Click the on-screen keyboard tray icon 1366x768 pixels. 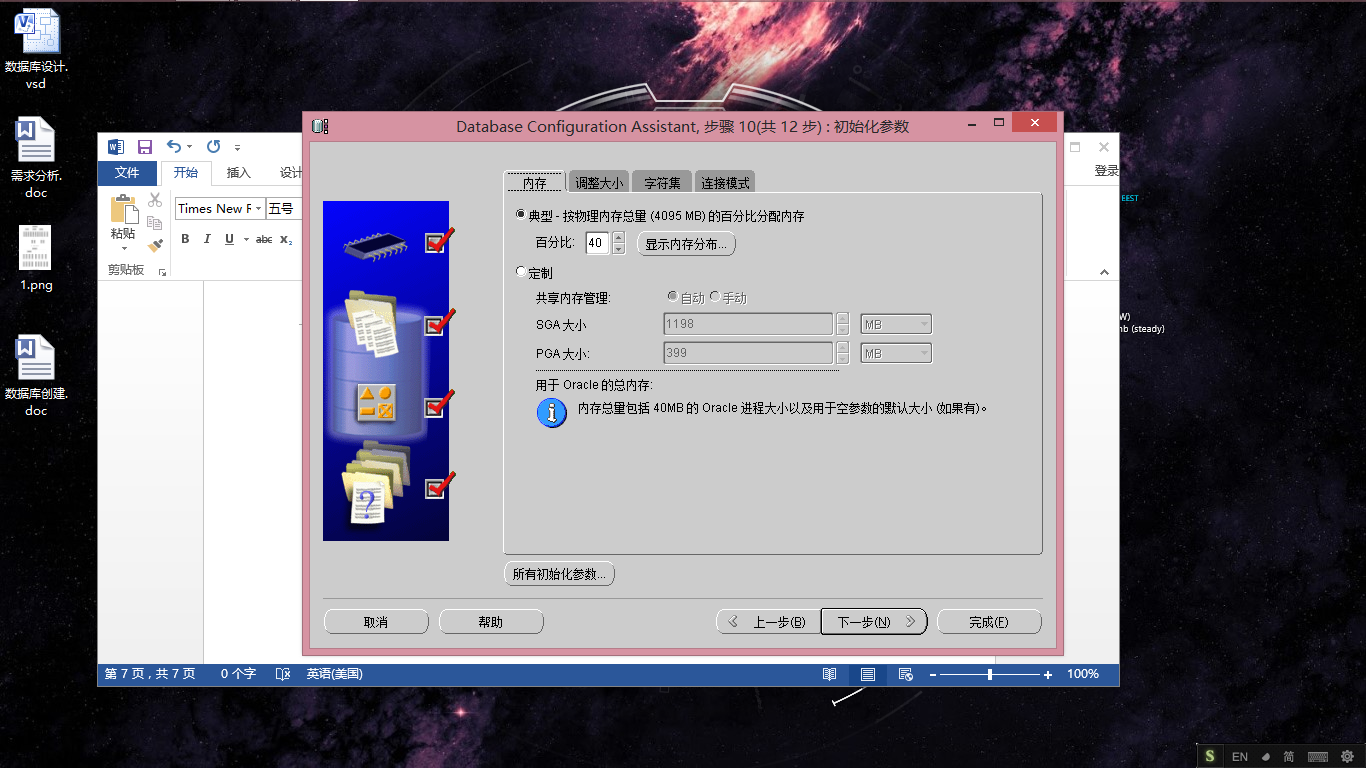(1318, 757)
